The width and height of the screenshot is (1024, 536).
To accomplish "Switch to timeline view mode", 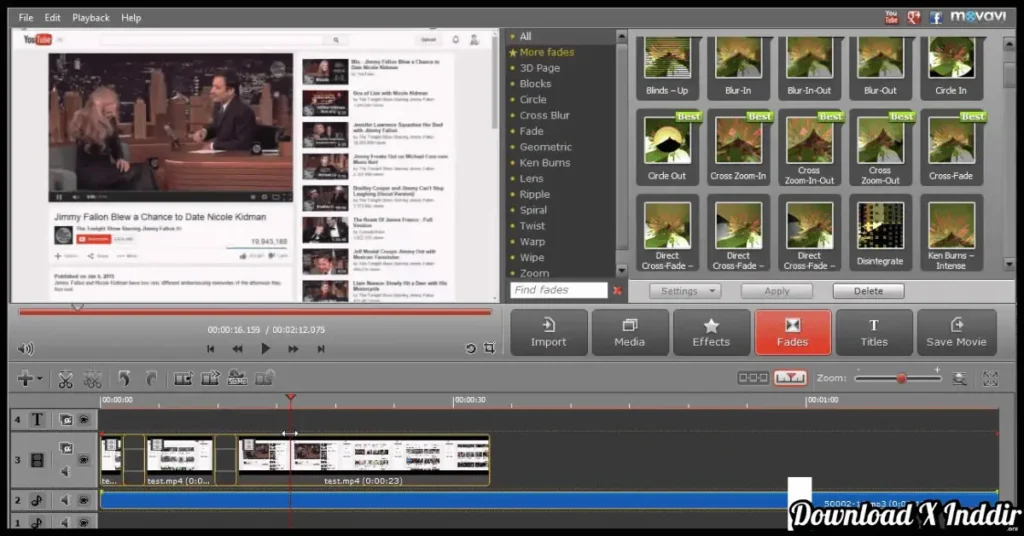I will pos(790,378).
